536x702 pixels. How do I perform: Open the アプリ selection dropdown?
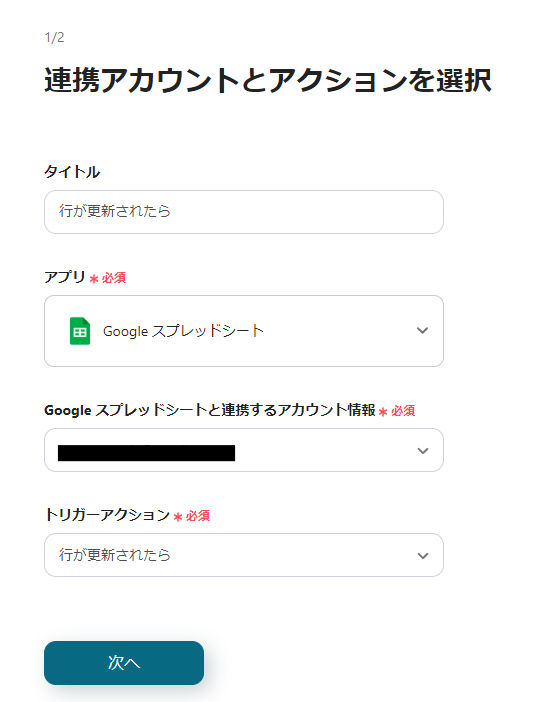click(x=244, y=331)
